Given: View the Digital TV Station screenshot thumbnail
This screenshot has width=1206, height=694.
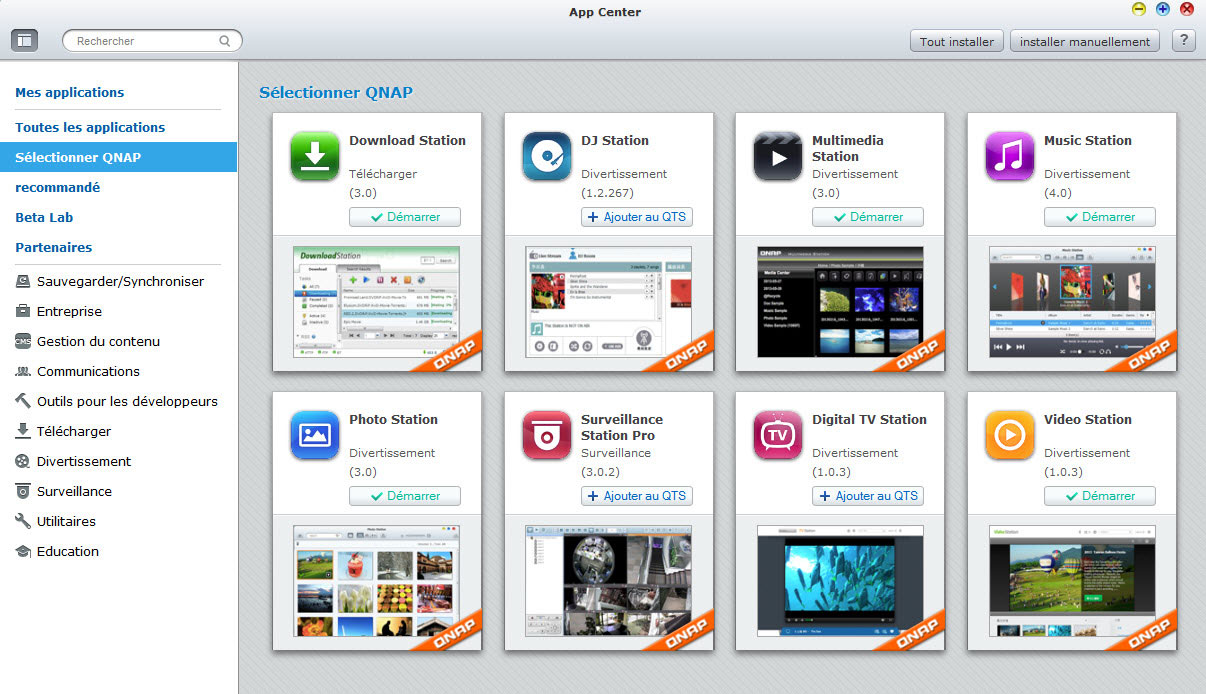Looking at the screenshot, I should coord(840,581).
